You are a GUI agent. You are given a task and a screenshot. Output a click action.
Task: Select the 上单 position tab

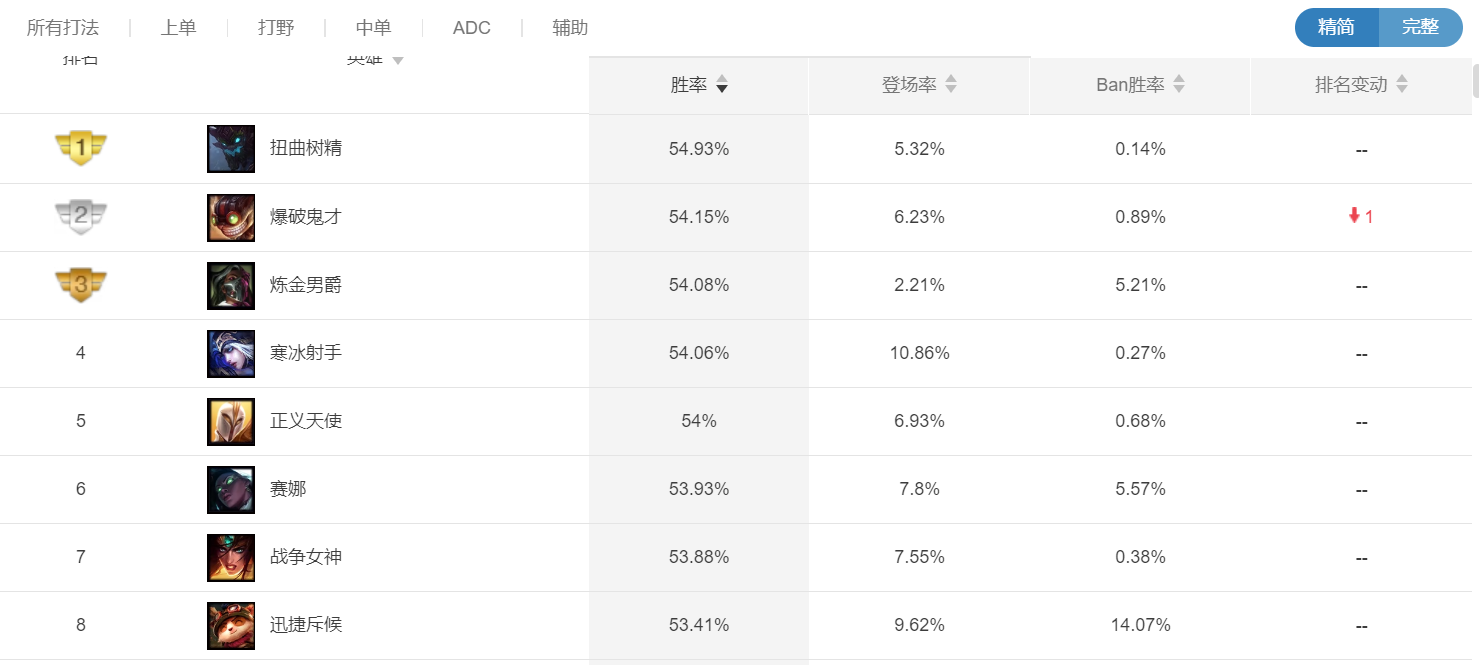179,28
